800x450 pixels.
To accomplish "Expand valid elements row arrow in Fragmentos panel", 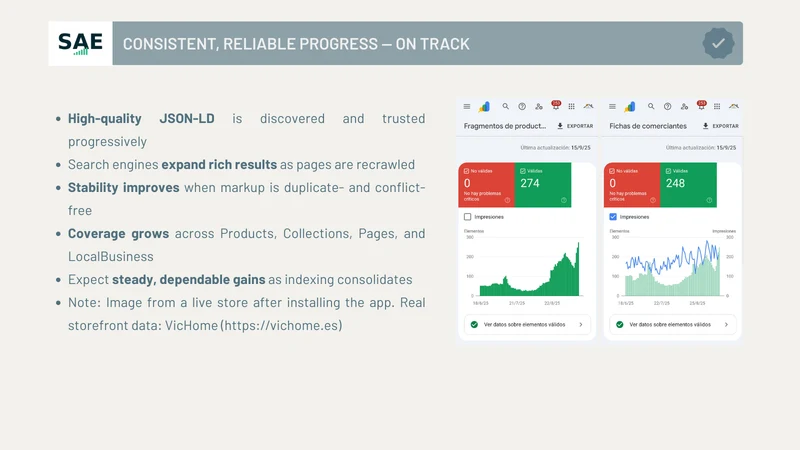I will [581, 324].
